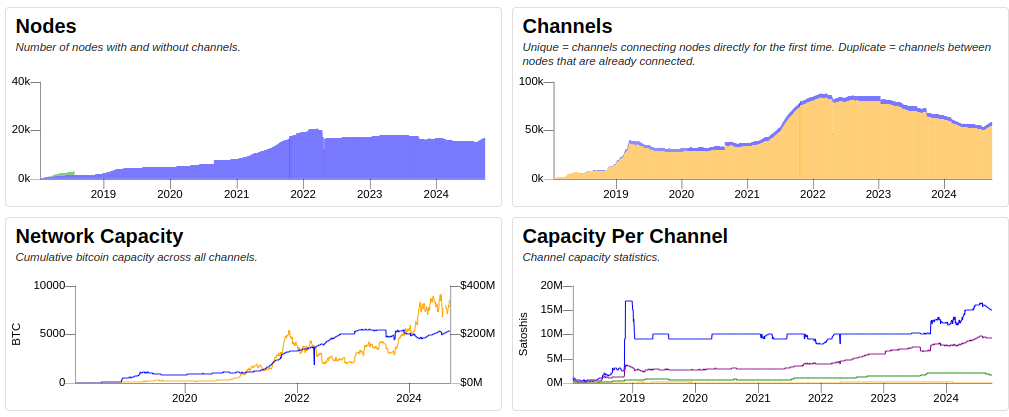1009x417 pixels.
Task: Select the Capacity Per Channel heading
Action: click(625, 236)
